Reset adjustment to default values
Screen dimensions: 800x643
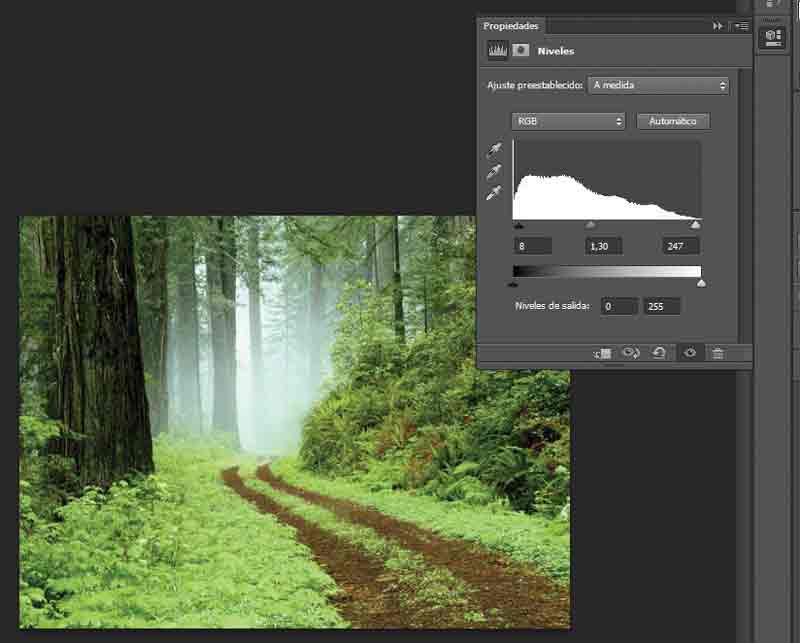[x=659, y=353]
